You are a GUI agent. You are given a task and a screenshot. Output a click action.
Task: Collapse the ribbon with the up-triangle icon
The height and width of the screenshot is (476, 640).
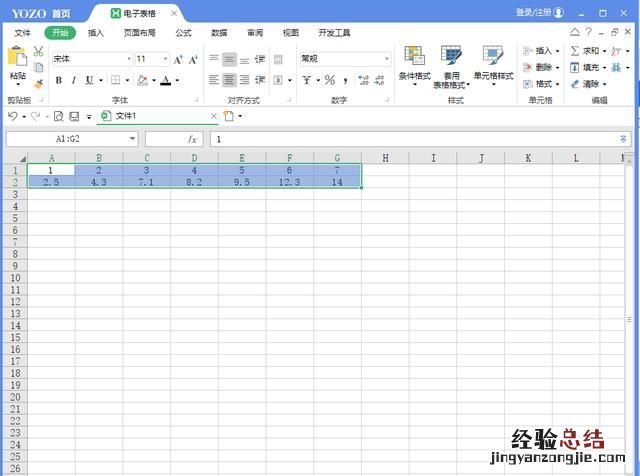(x=575, y=32)
